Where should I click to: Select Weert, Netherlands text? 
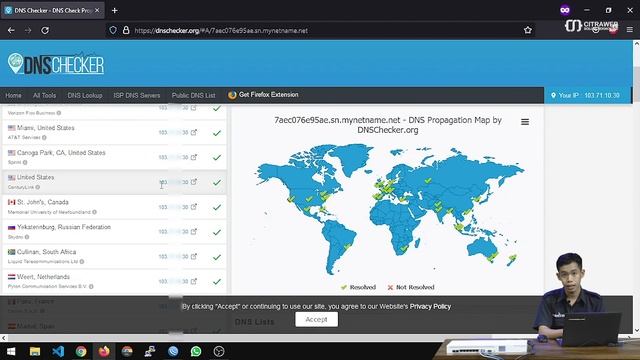click(x=43, y=277)
